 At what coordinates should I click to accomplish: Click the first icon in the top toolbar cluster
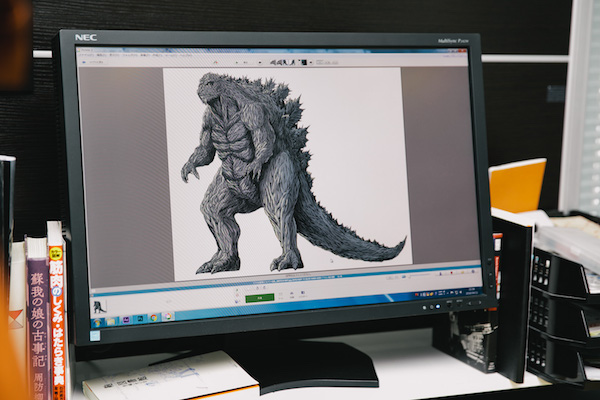pos(271,62)
